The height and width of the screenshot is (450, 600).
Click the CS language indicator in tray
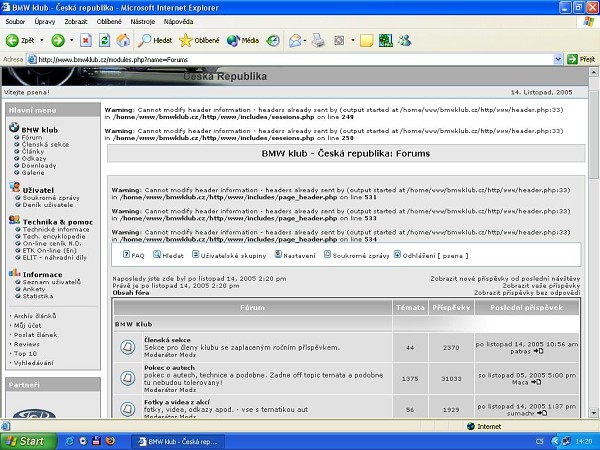click(x=540, y=442)
